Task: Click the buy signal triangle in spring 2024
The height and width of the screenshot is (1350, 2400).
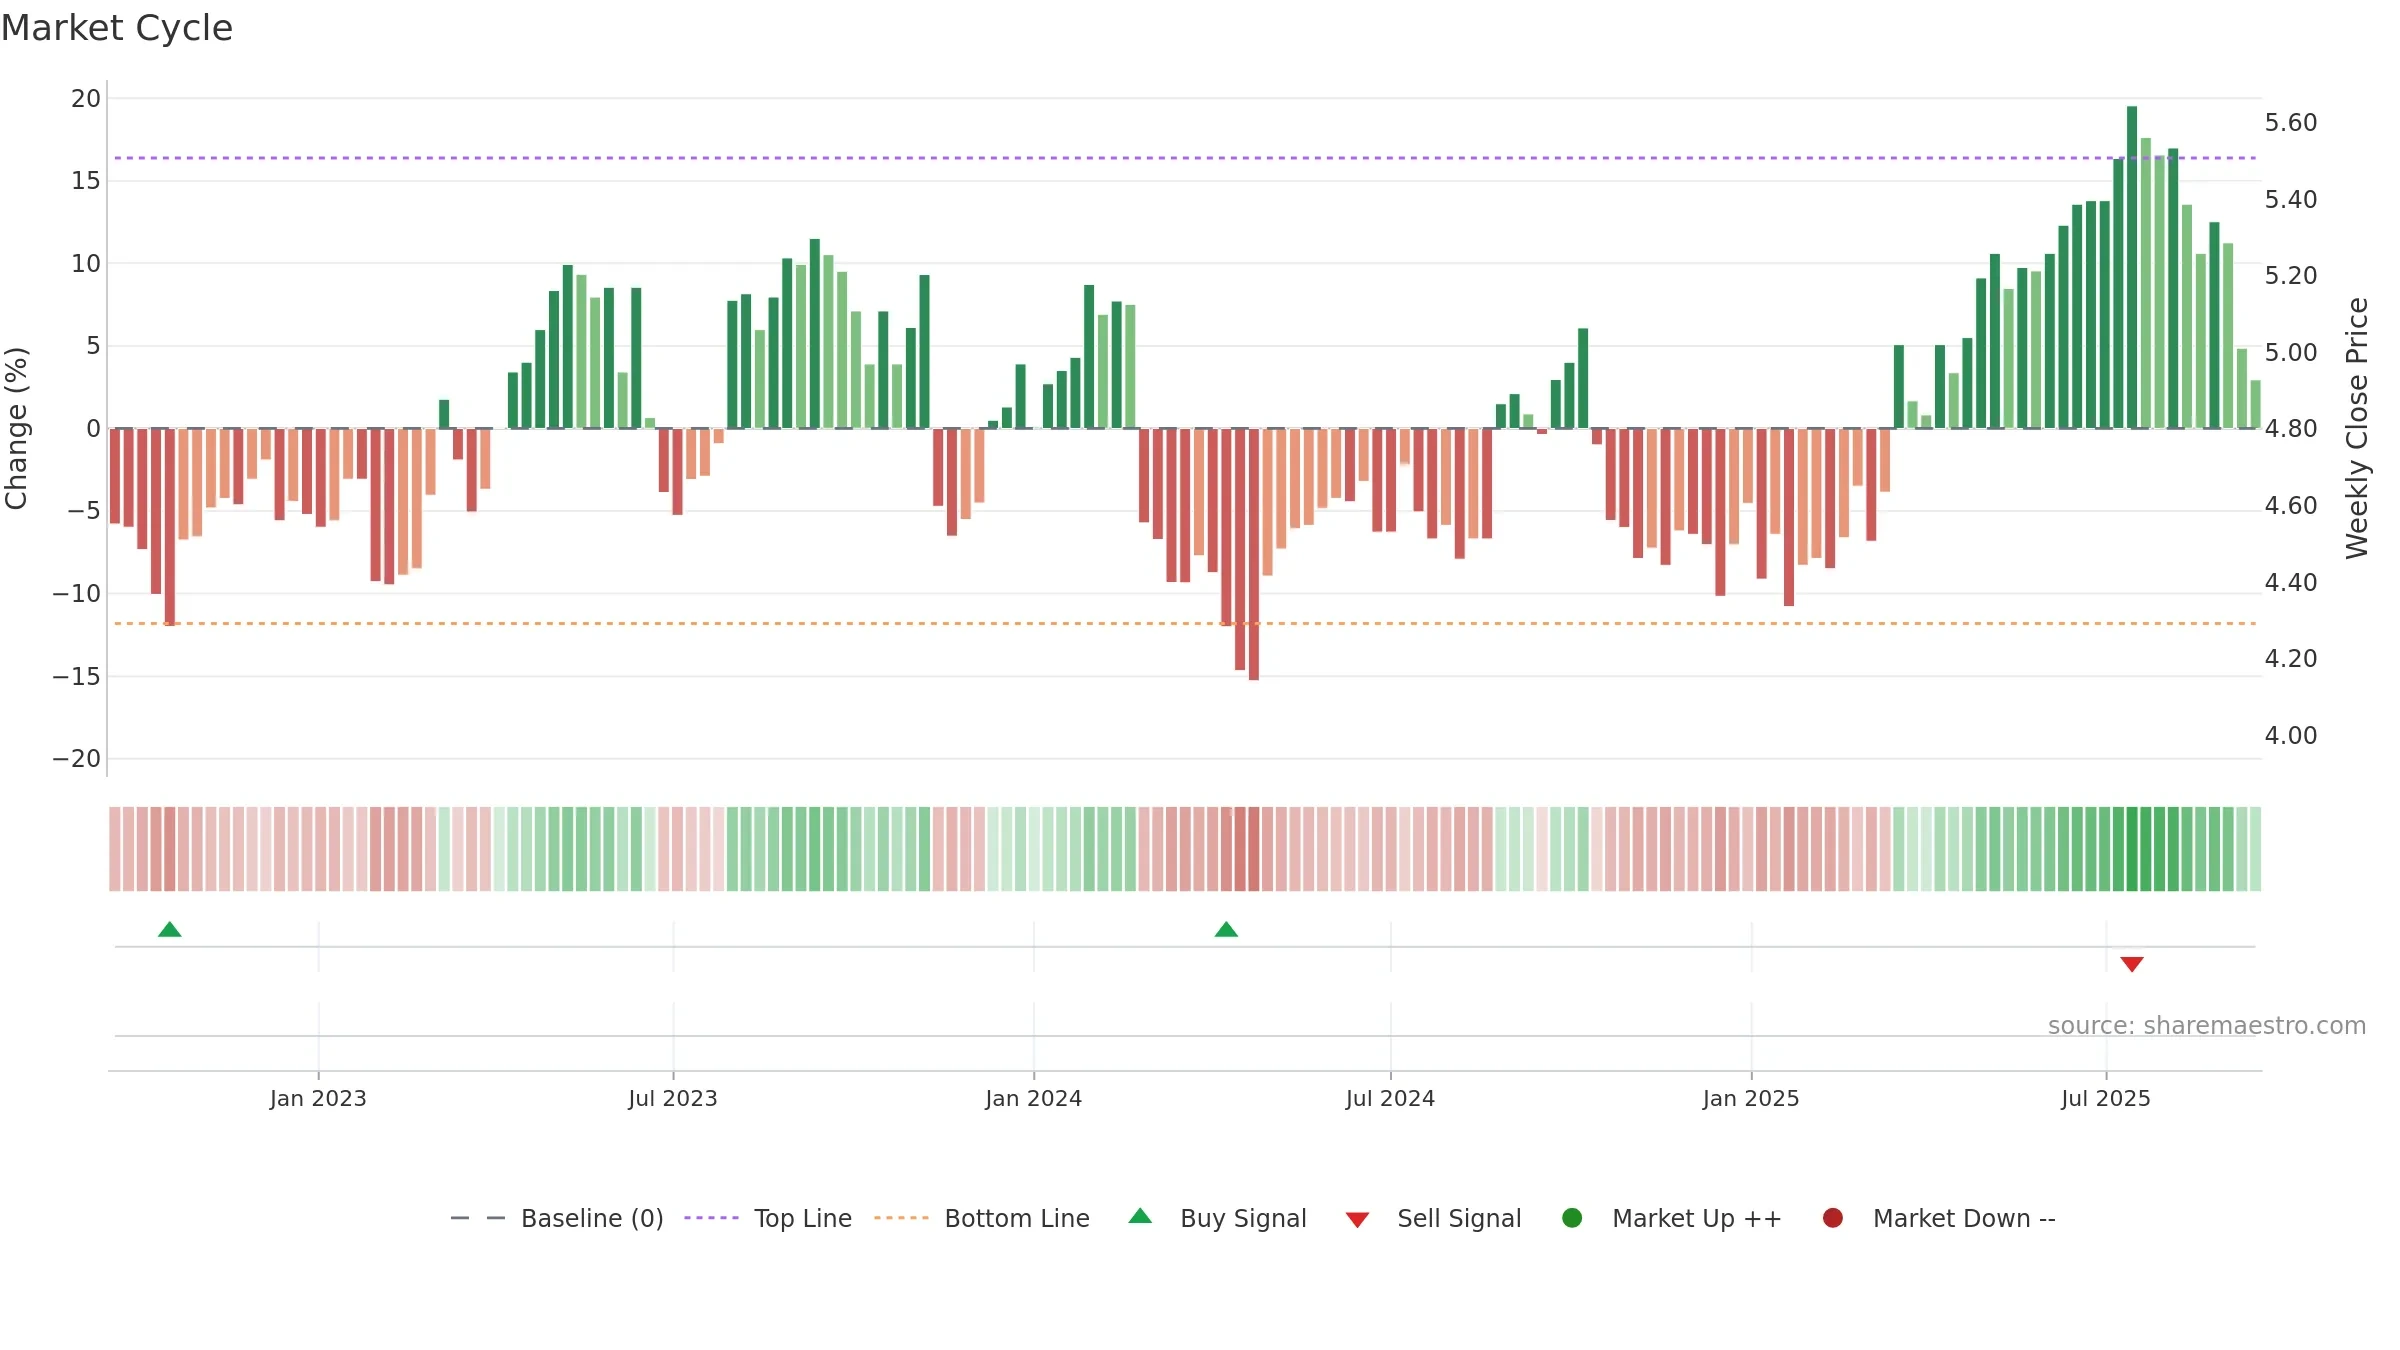Action: click(x=1226, y=930)
